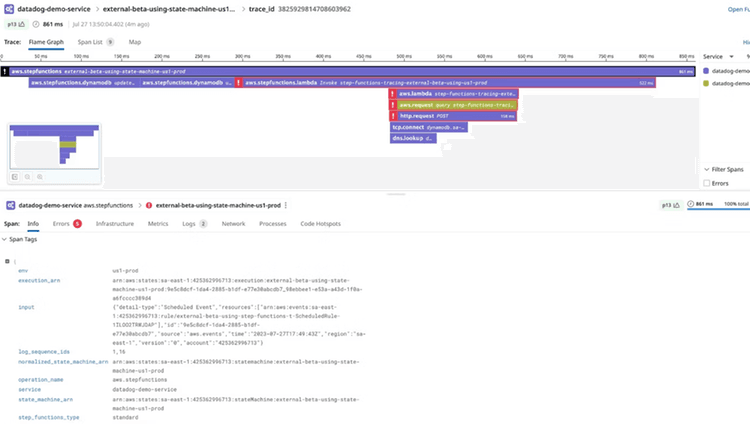Click red error icon beside span resource name
The height and width of the screenshot is (424, 750).
pos(149,205)
